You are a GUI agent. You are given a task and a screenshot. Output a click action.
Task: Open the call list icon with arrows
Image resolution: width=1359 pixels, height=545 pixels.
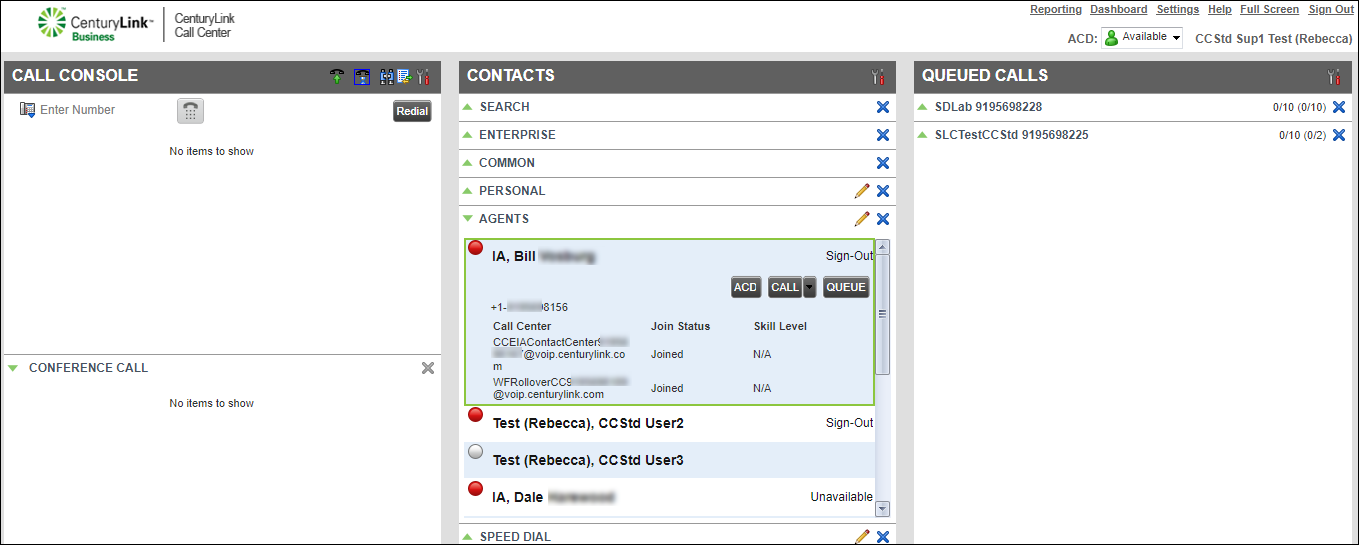point(405,76)
